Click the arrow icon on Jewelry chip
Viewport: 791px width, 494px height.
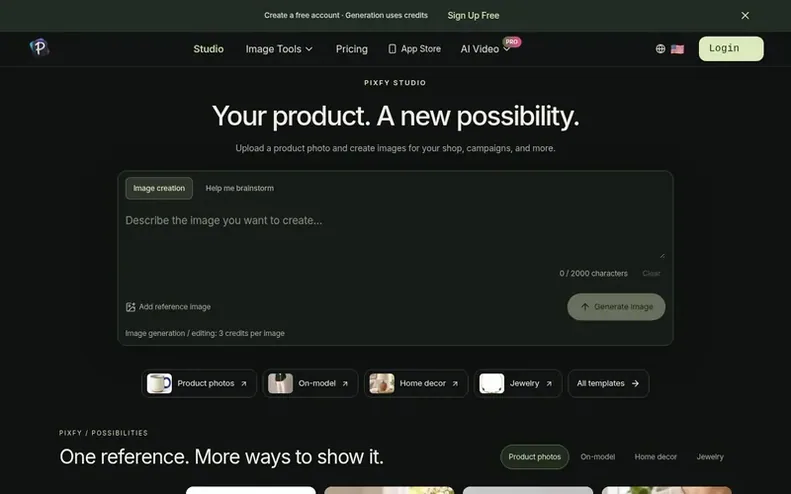pyautogui.click(x=549, y=383)
